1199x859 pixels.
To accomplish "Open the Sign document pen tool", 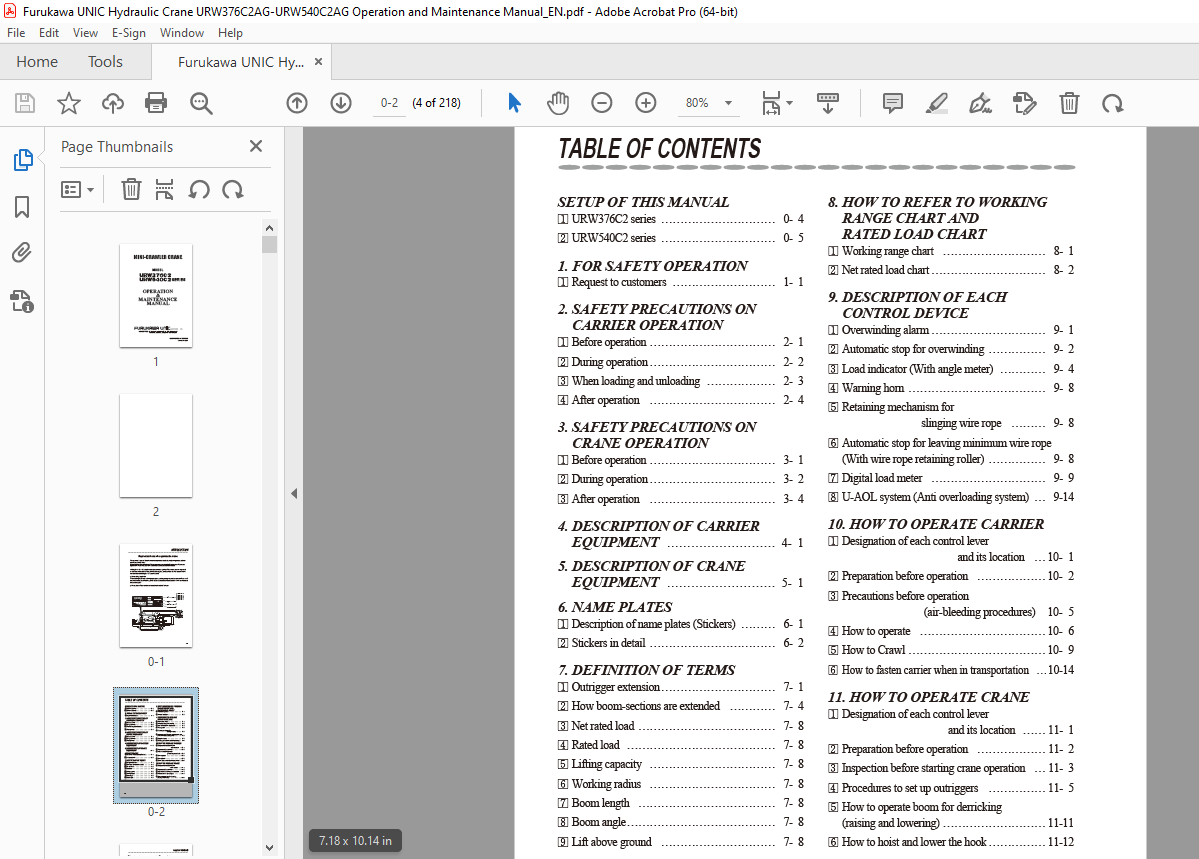I will pyautogui.click(x=980, y=102).
